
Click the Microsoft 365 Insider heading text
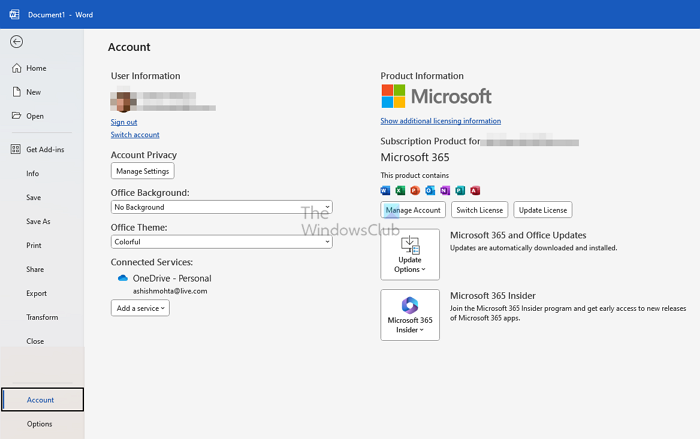pos(492,296)
